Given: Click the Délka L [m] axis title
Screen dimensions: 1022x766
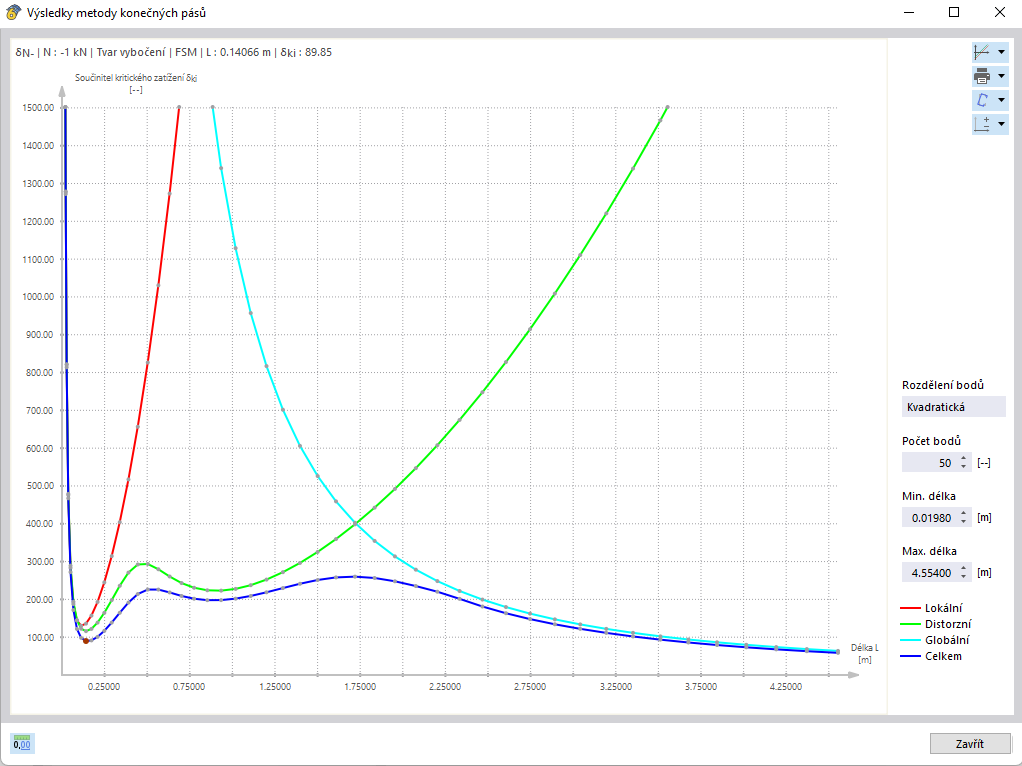Looking at the screenshot, I should (x=864, y=654).
